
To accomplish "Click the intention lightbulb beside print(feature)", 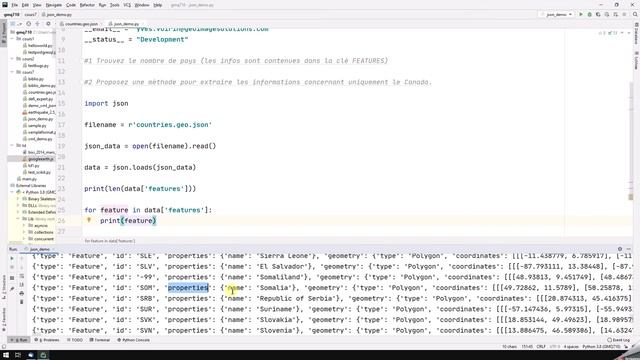I will 89,220.
